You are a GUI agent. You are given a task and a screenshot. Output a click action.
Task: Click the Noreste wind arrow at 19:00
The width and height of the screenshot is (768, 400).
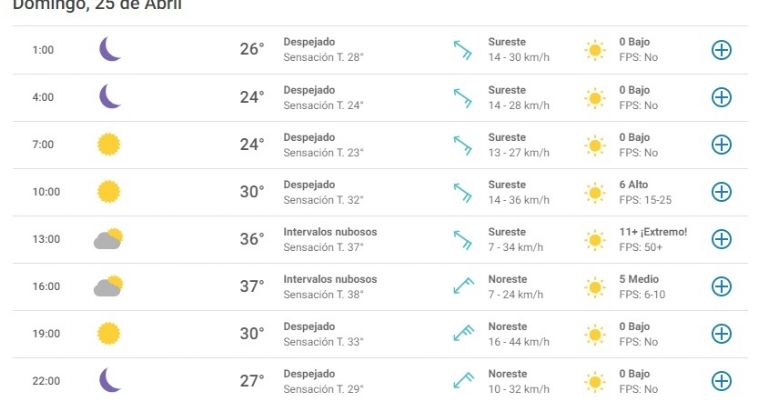[x=463, y=334]
